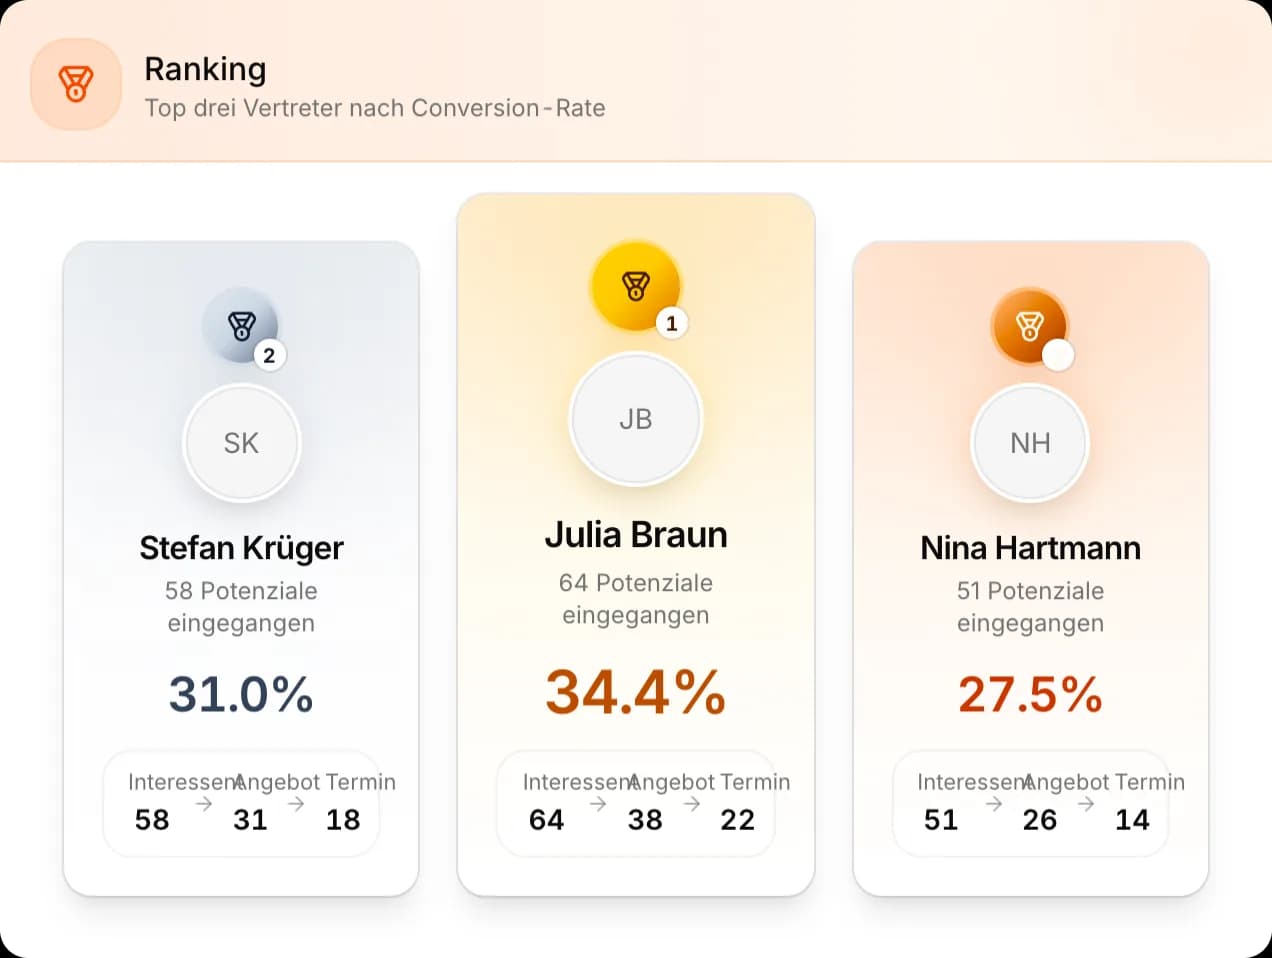This screenshot has height=958, width=1272.
Task: Click the 31.0% conversion rate
Action: pyautogui.click(x=241, y=694)
